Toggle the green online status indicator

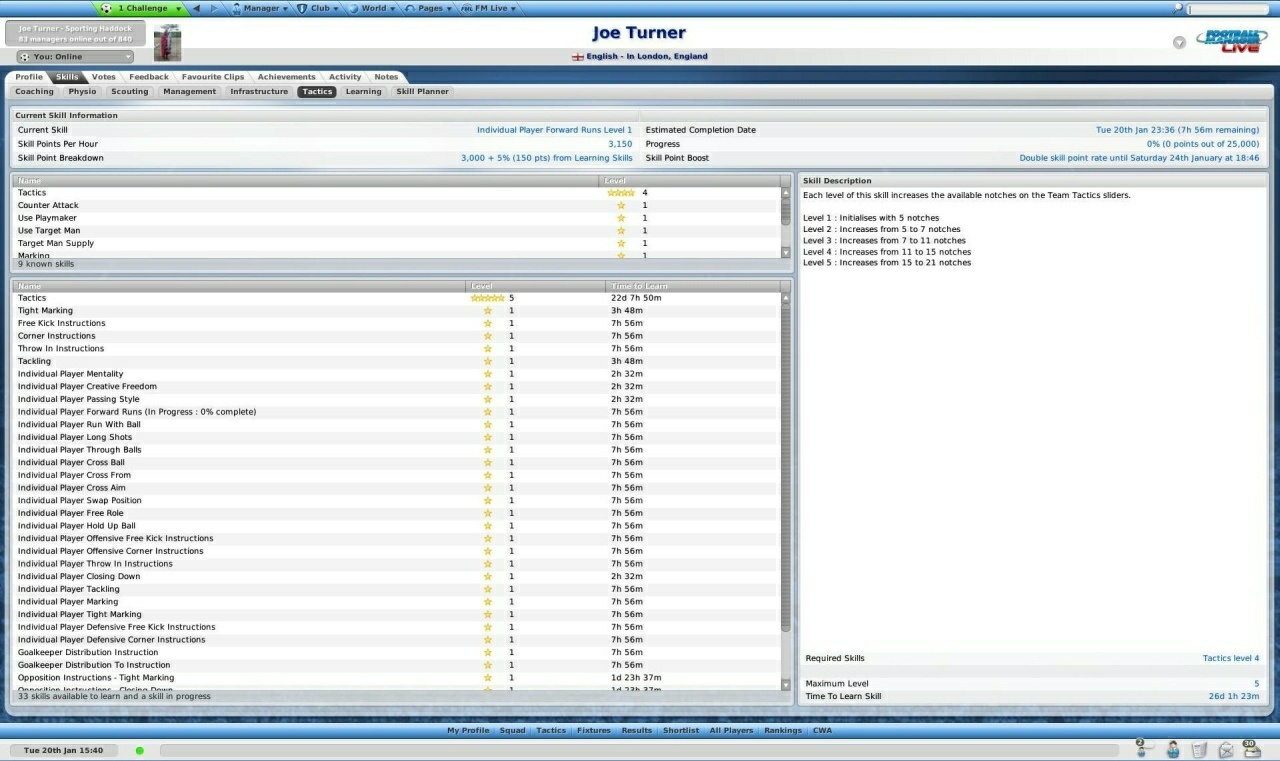coord(139,749)
